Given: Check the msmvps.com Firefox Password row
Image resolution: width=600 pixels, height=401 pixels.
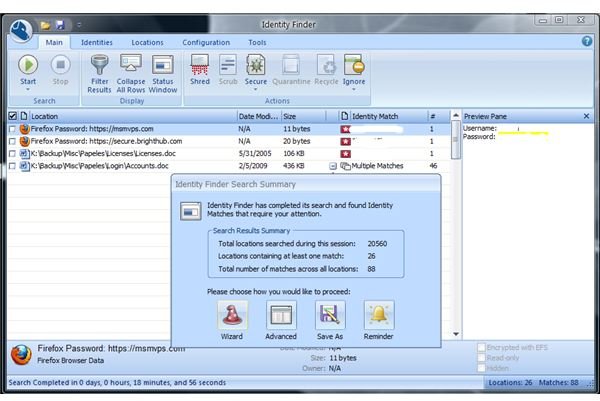Looking at the screenshot, I should 12,129.
